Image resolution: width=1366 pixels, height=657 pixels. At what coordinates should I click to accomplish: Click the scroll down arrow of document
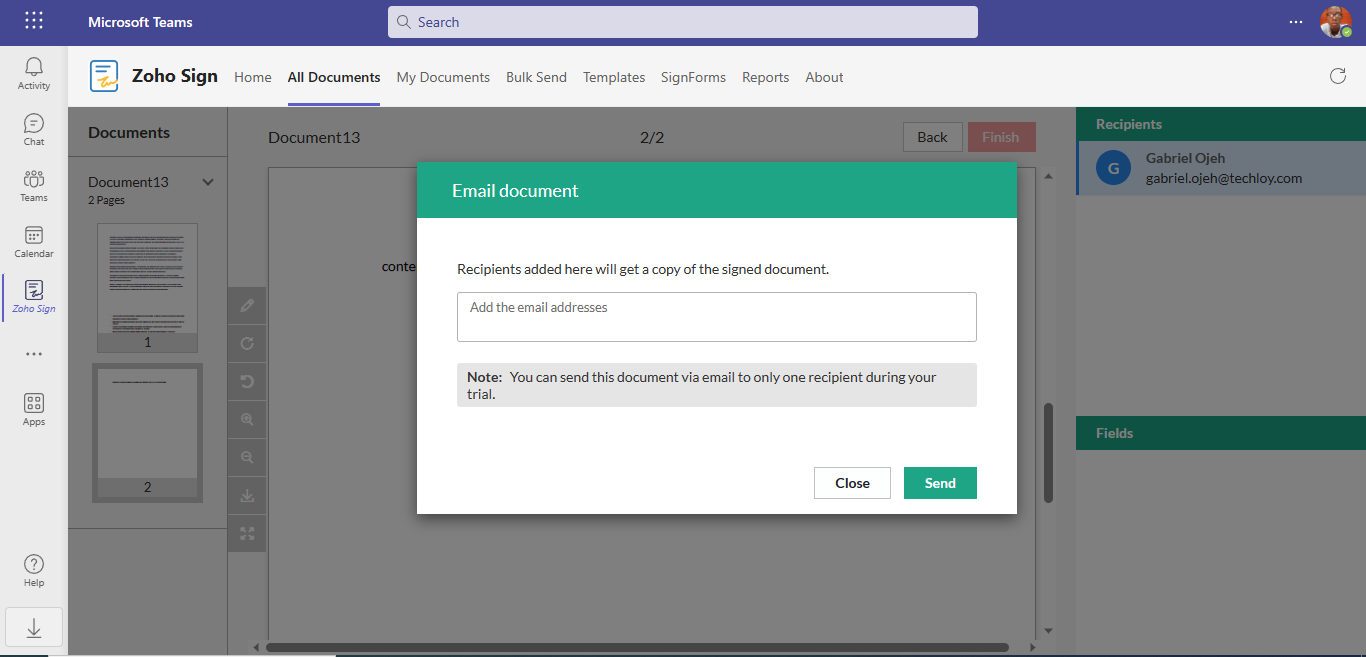coord(1048,631)
